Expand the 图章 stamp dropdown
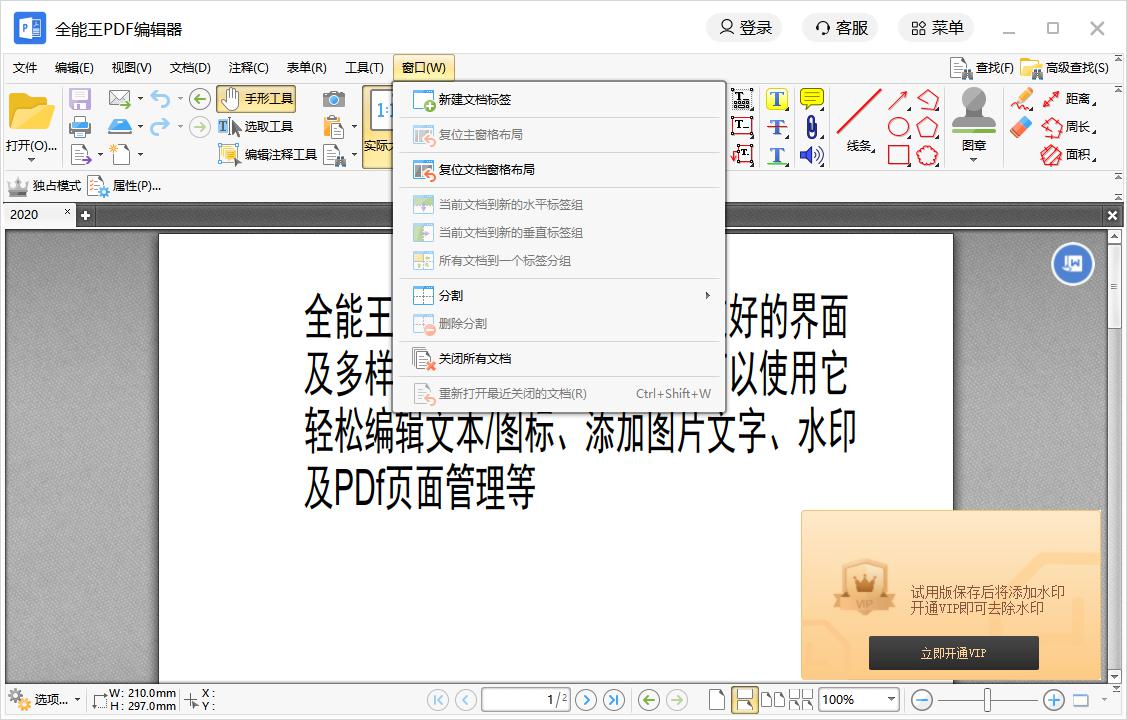The height and width of the screenshot is (720, 1127). pyautogui.click(x=973, y=160)
